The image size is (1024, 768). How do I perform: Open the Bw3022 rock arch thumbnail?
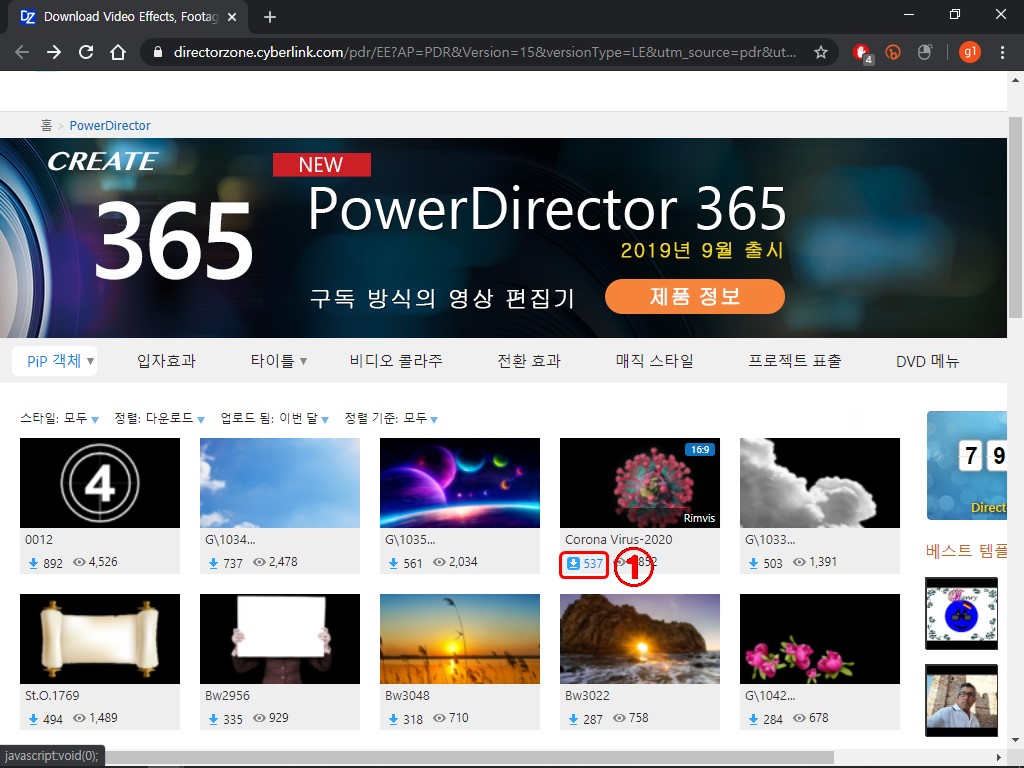coord(640,639)
